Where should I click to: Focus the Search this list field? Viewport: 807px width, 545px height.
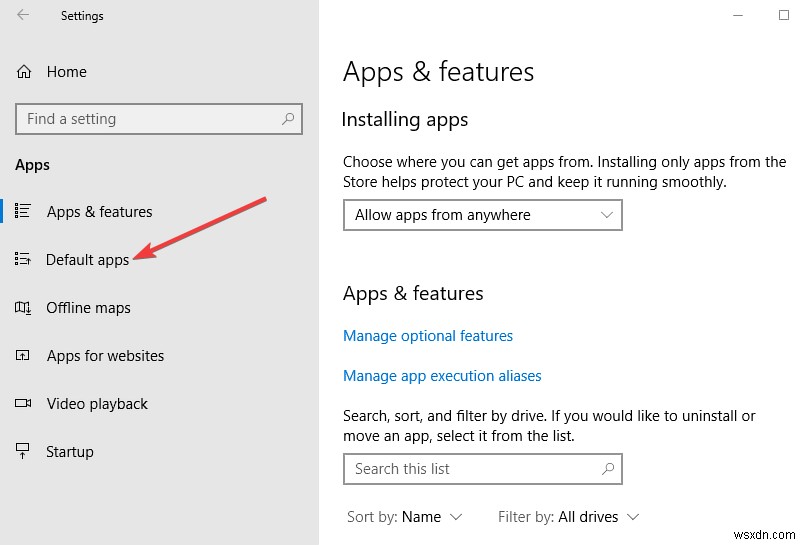click(483, 468)
